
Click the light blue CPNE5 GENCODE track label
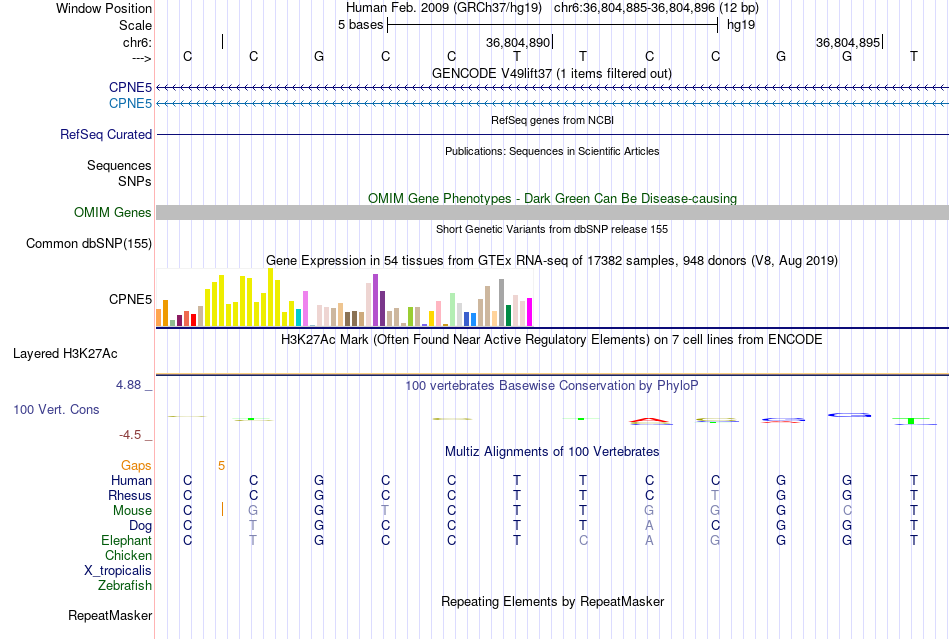[130, 103]
